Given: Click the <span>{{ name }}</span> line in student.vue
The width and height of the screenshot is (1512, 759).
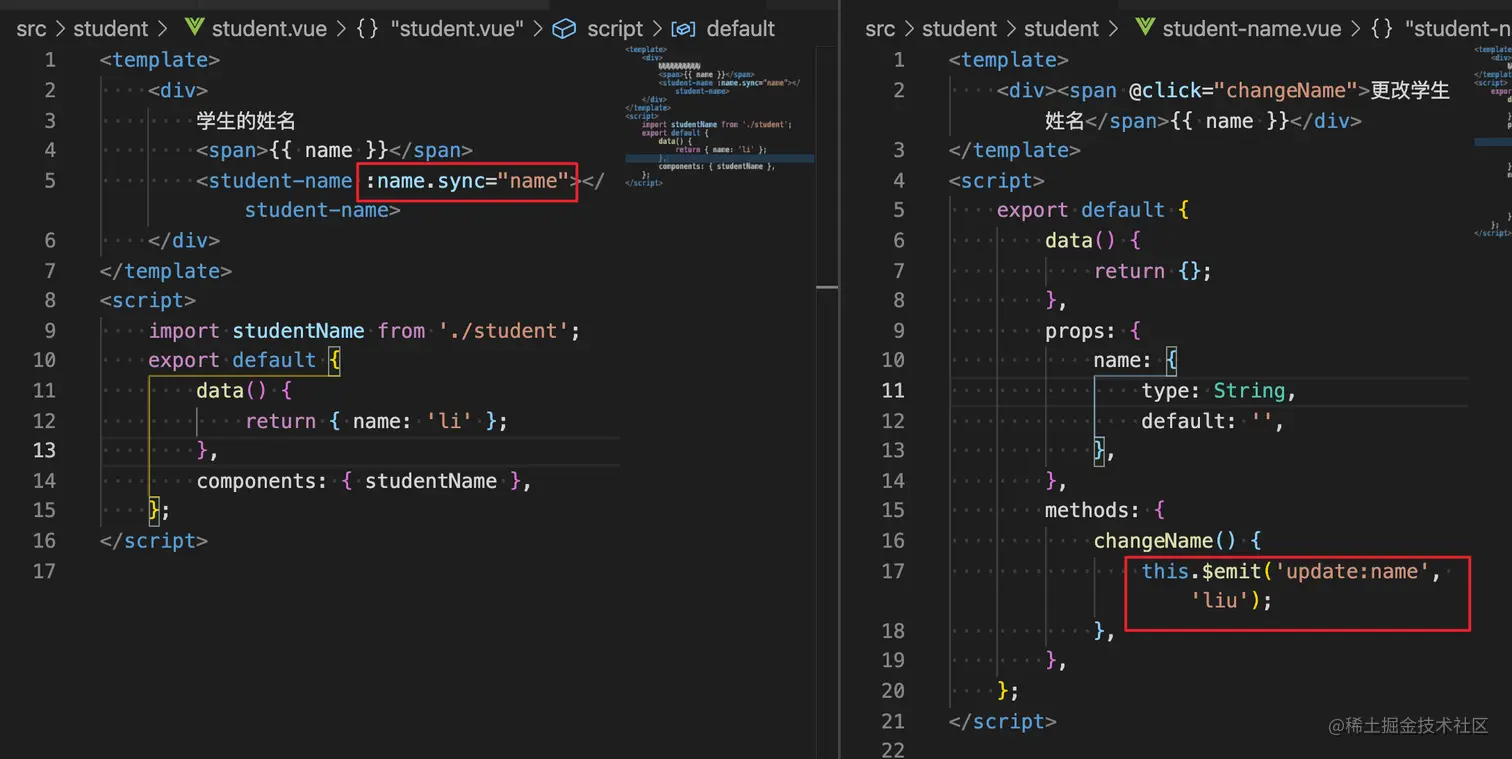Looking at the screenshot, I should [334, 150].
